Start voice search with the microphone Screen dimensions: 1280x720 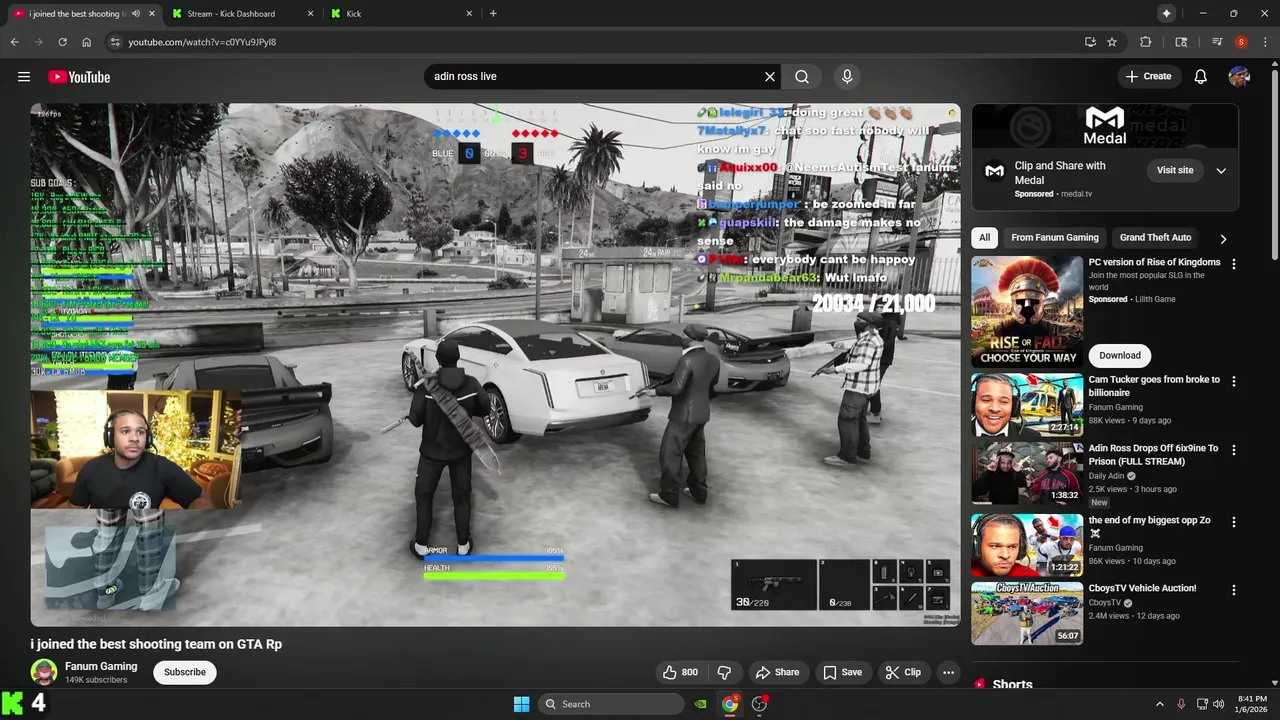point(847,77)
